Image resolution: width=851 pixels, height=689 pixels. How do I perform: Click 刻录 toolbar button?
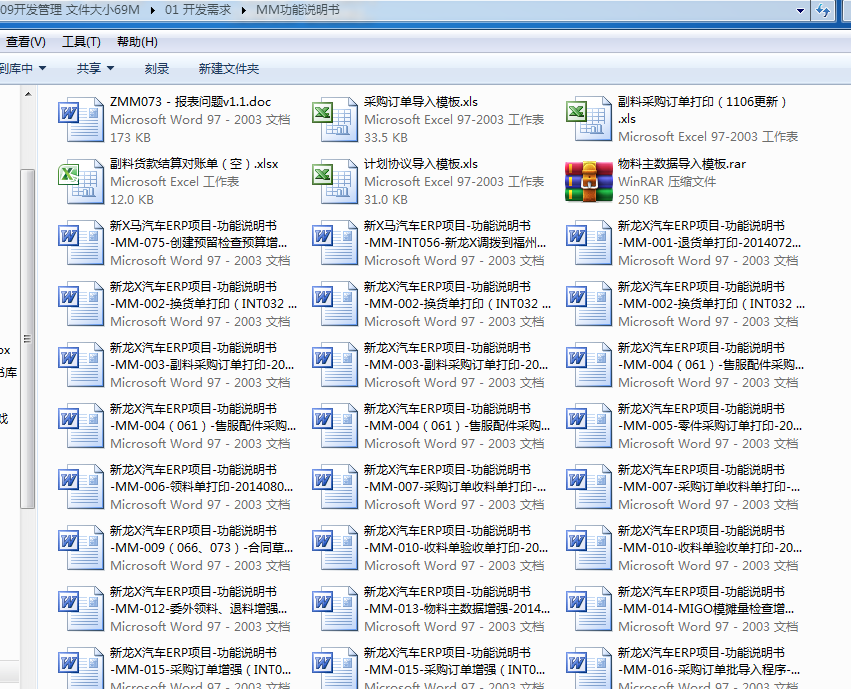coord(157,68)
